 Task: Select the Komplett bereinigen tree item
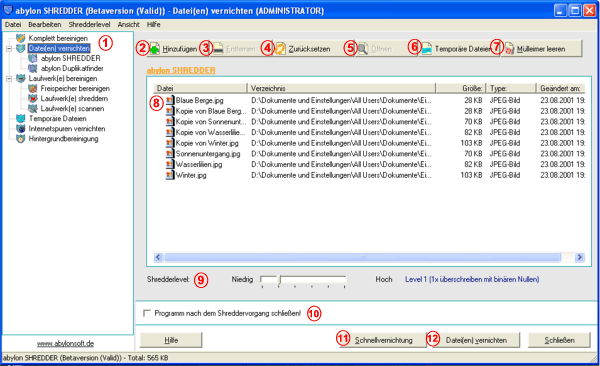pyautogui.click(x=58, y=38)
